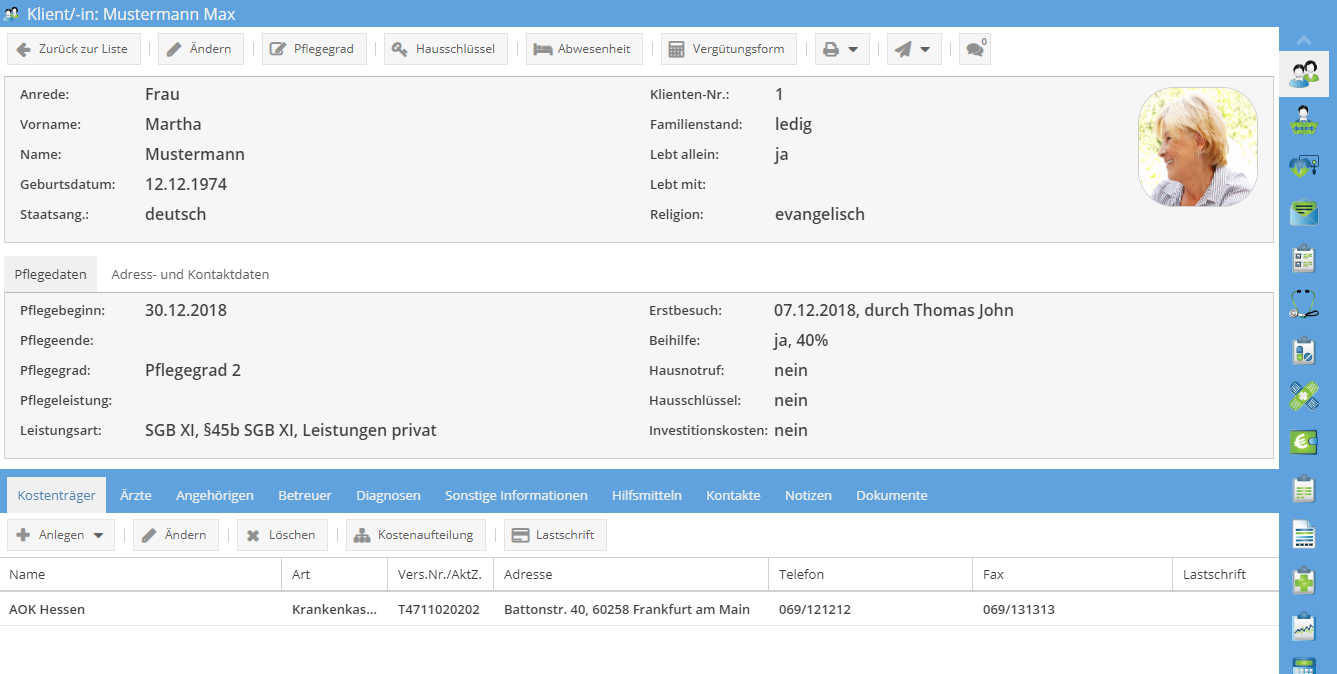Open the pills clipboard medication icon
This screenshot has height=674, width=1337.
(x=1304, y=351)
